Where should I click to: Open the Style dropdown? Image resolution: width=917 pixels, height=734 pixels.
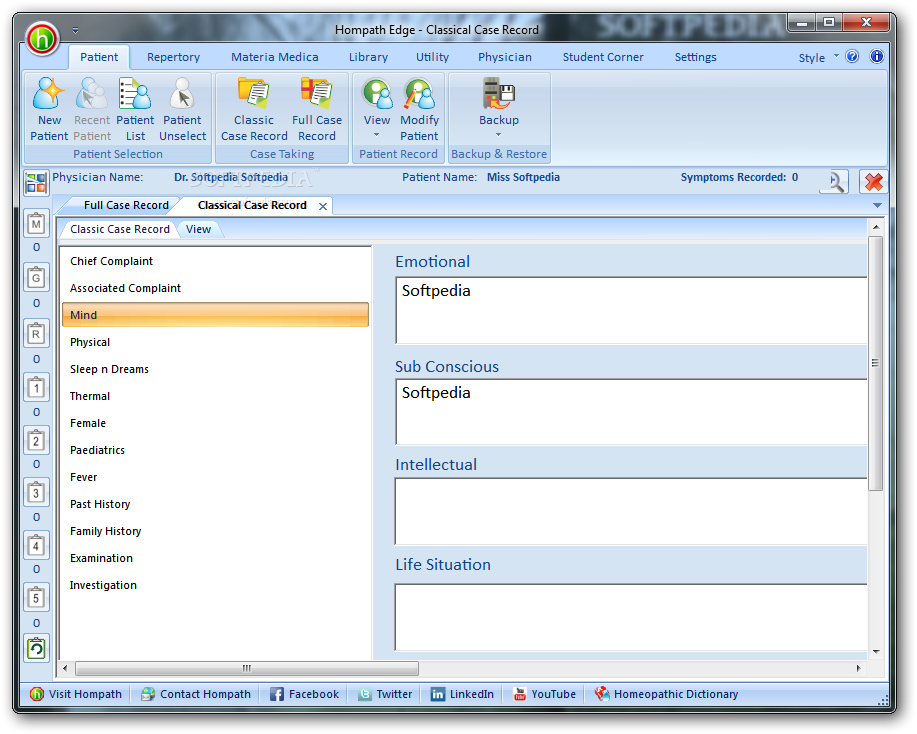click(818, 57)
